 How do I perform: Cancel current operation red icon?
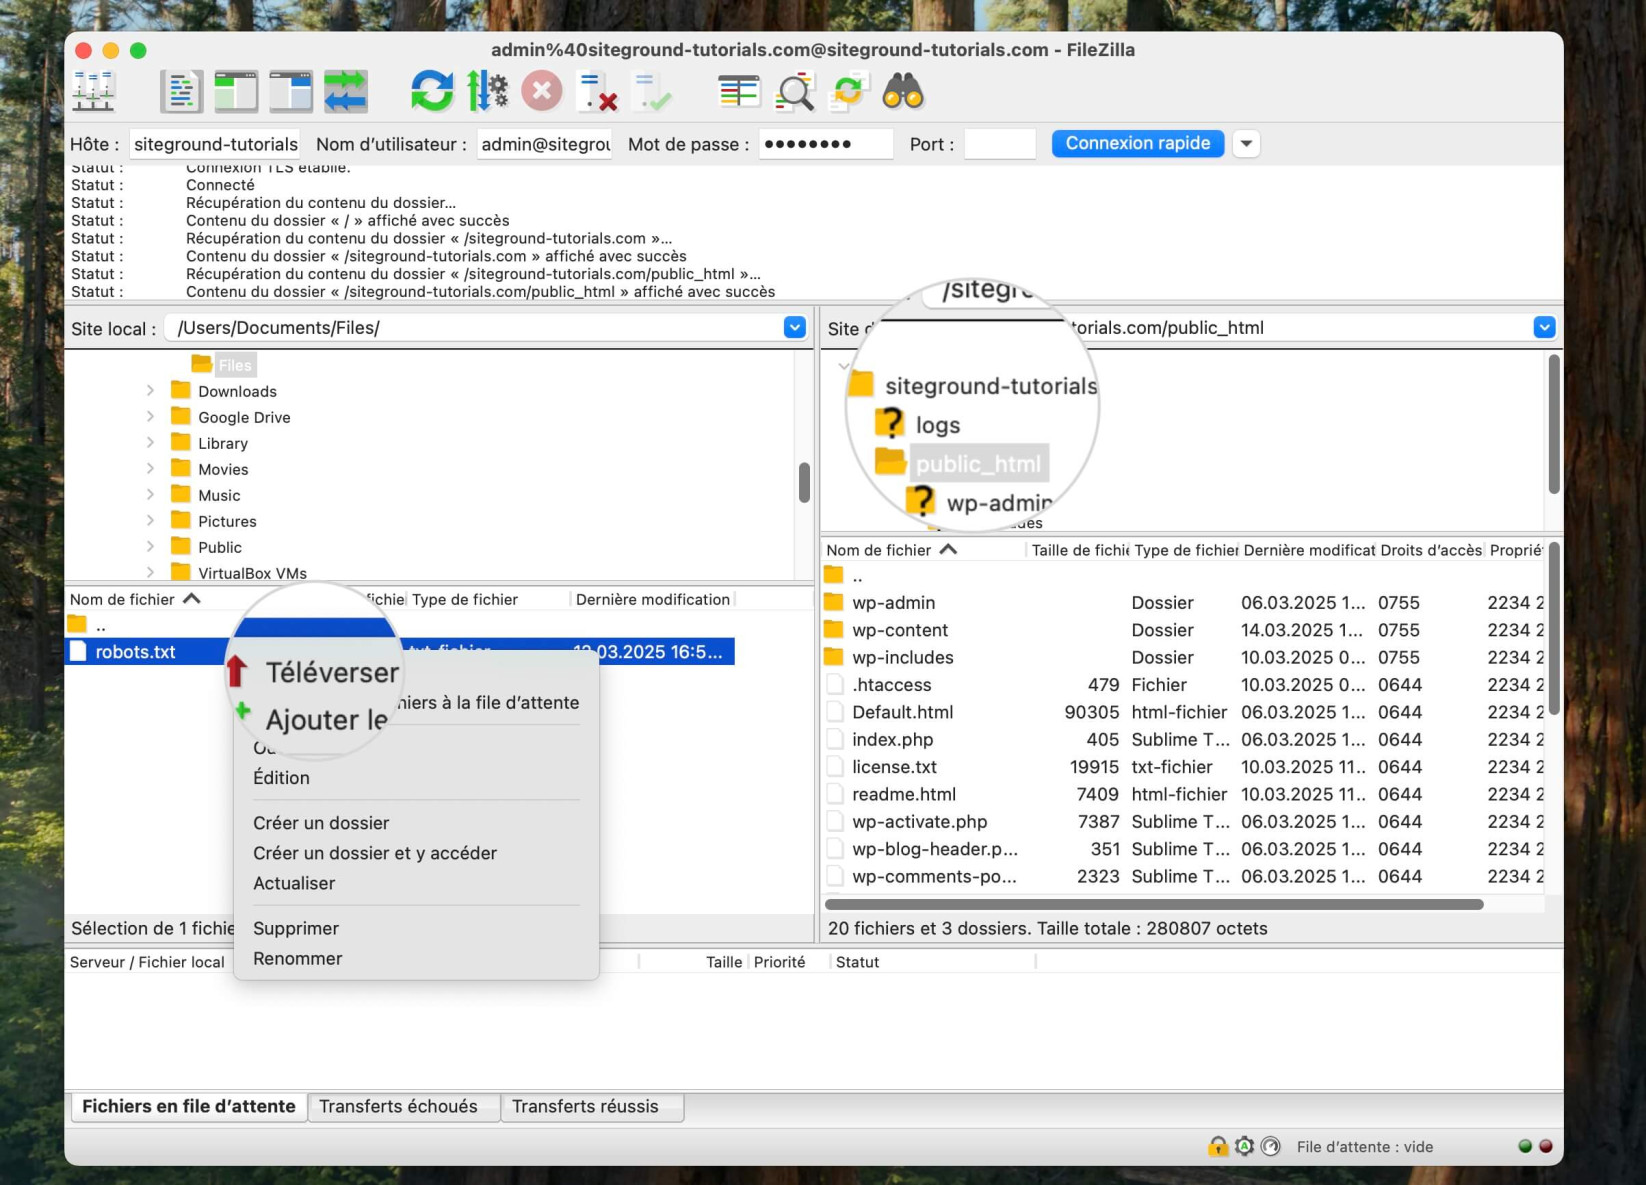(542, 92)
